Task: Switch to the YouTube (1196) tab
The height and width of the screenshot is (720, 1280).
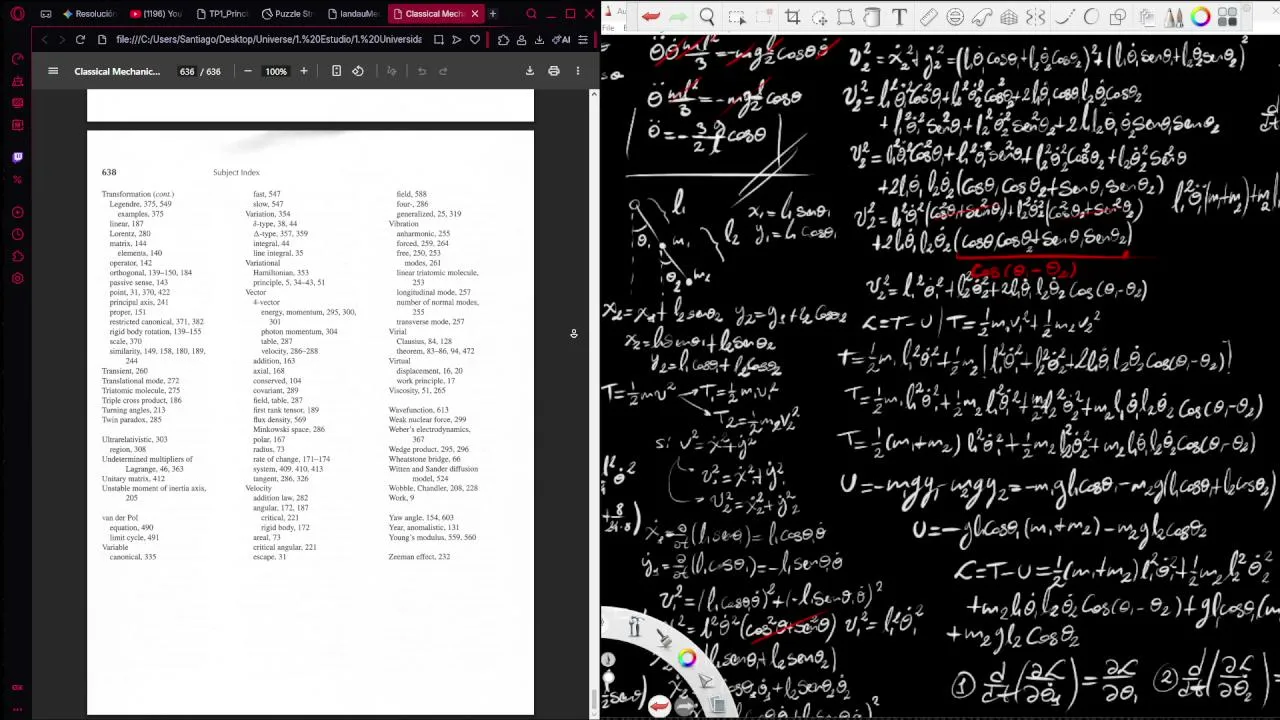Action: [x=156, y=14]
